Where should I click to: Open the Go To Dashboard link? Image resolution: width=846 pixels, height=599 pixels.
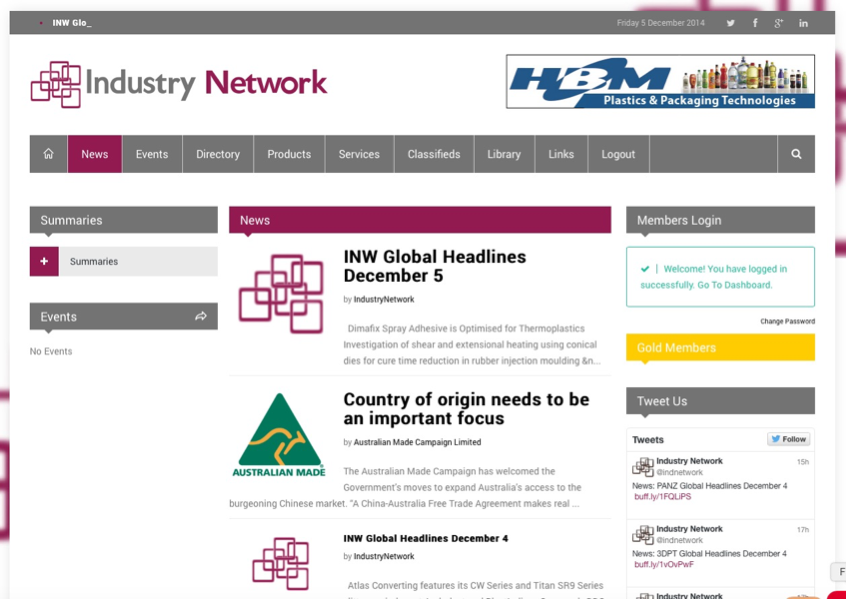[x=742, y=285]
